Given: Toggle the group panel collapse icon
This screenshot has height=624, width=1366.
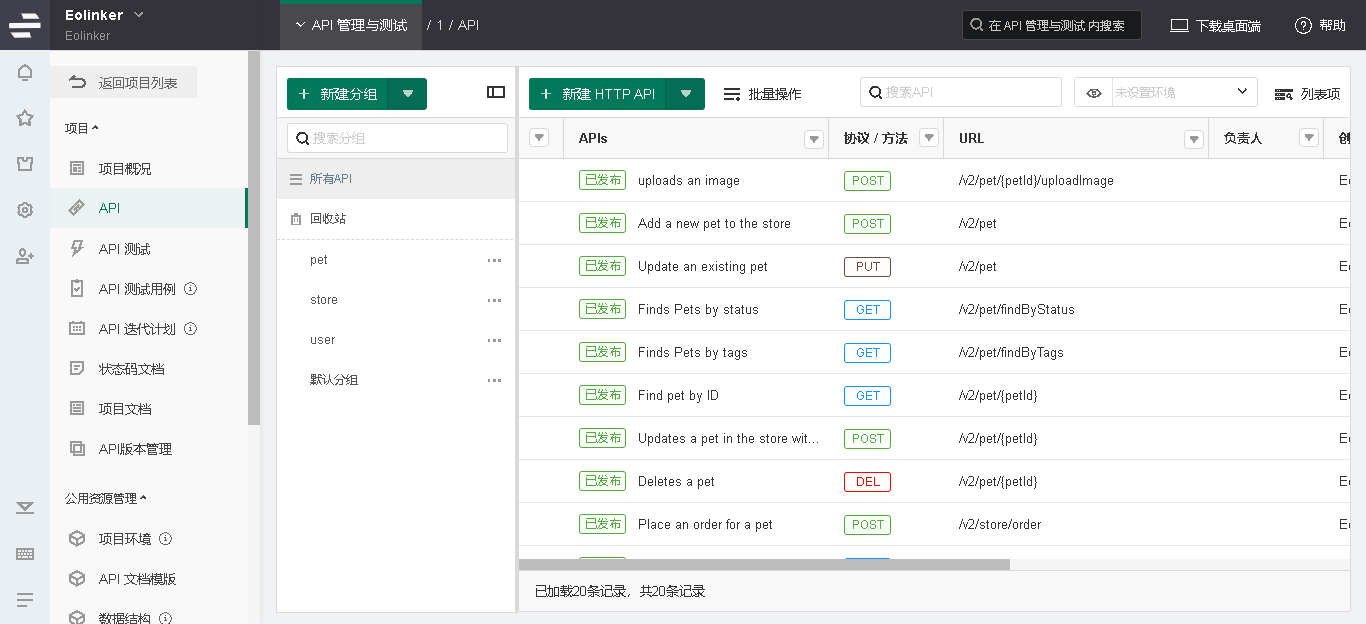Looking at the screenshot, I should tap(496, 92).
